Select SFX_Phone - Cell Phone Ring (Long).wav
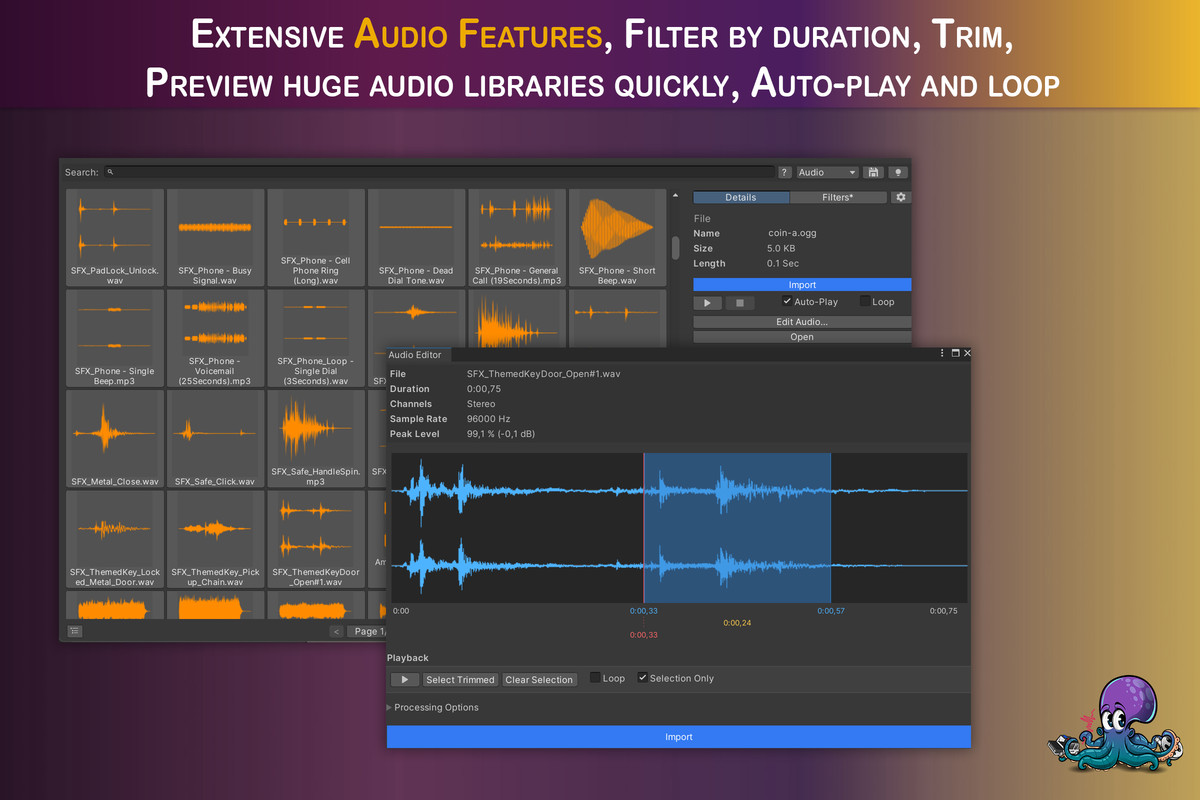This screenshot has width=1200, height=800. click(x=316, y=238)
